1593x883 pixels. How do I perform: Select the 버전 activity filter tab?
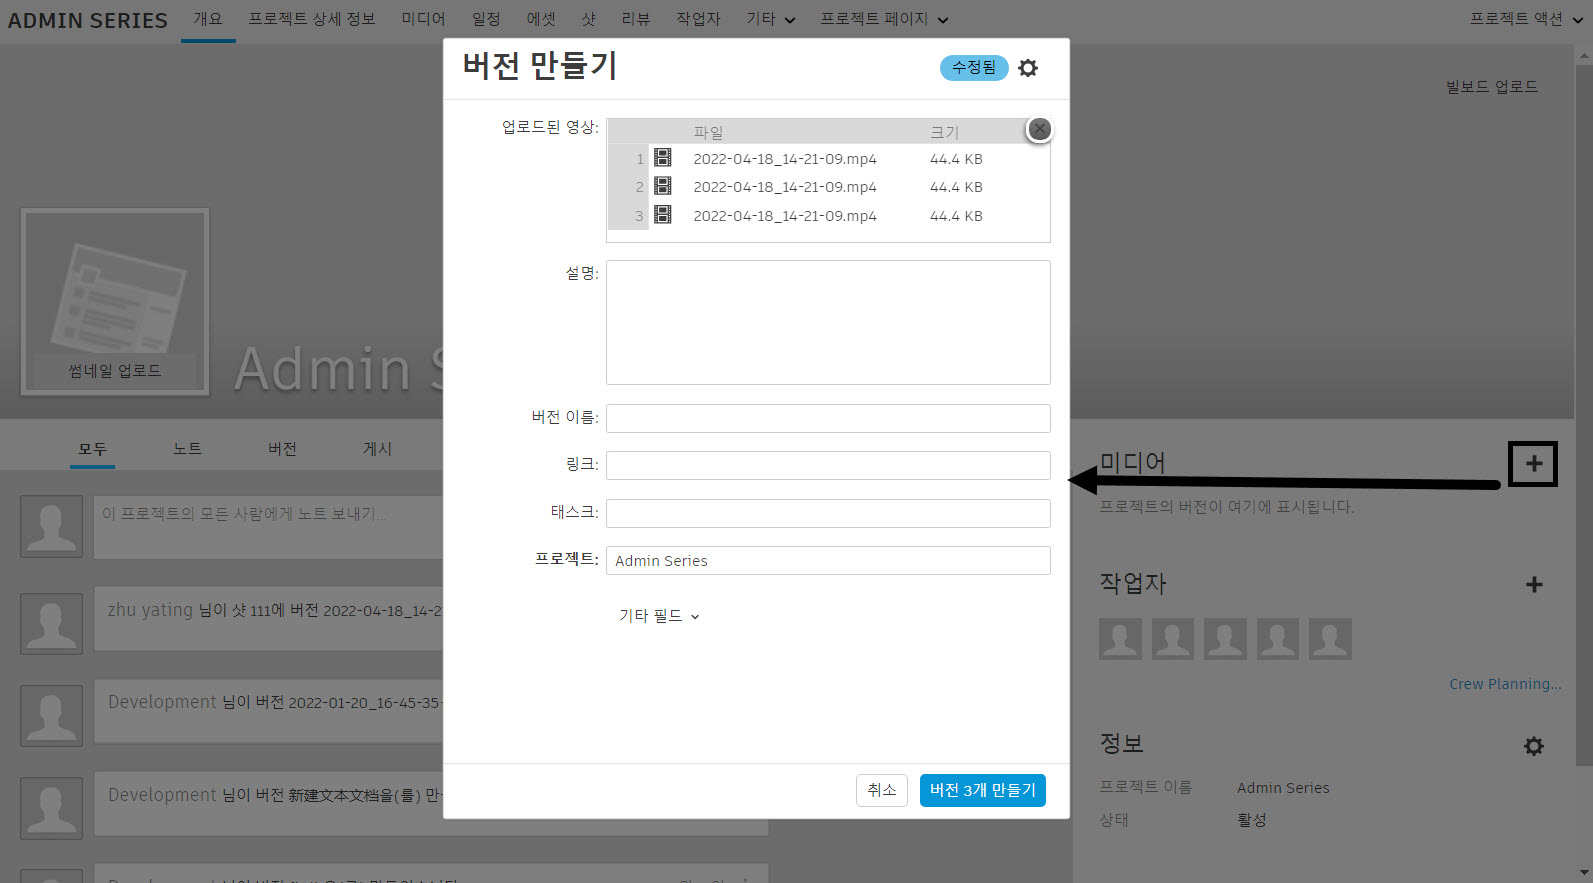tap(283, 449)
